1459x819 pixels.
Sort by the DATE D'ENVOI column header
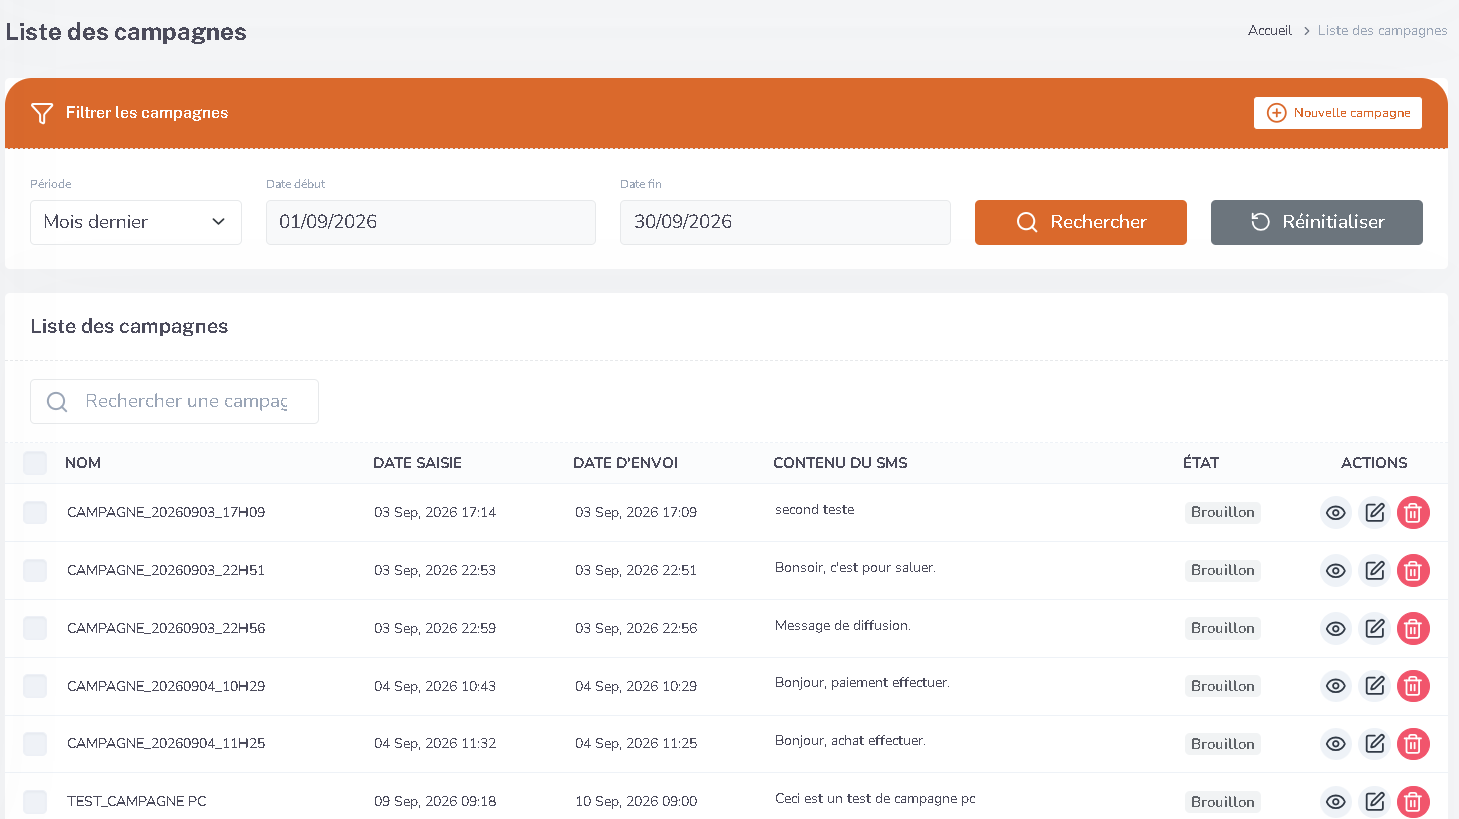(x=625, y=463)
